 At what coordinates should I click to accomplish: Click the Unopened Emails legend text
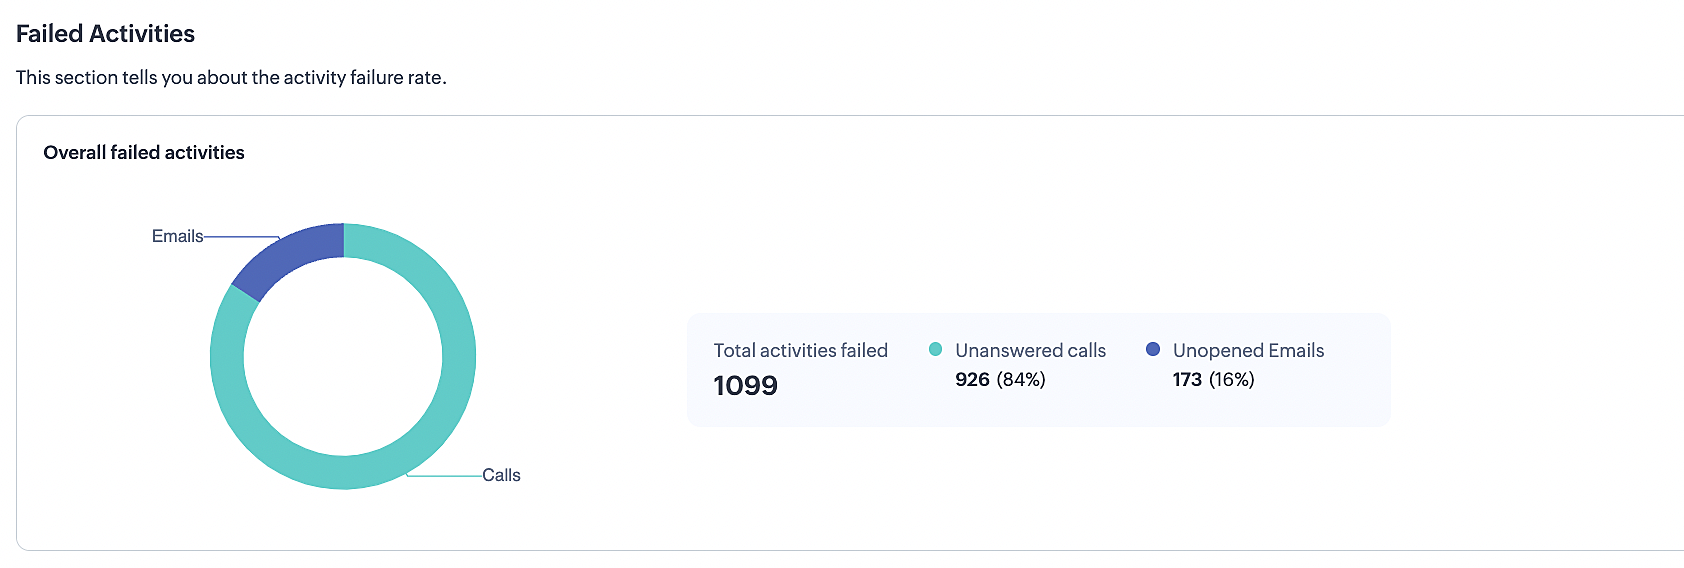click(1248, 350)
